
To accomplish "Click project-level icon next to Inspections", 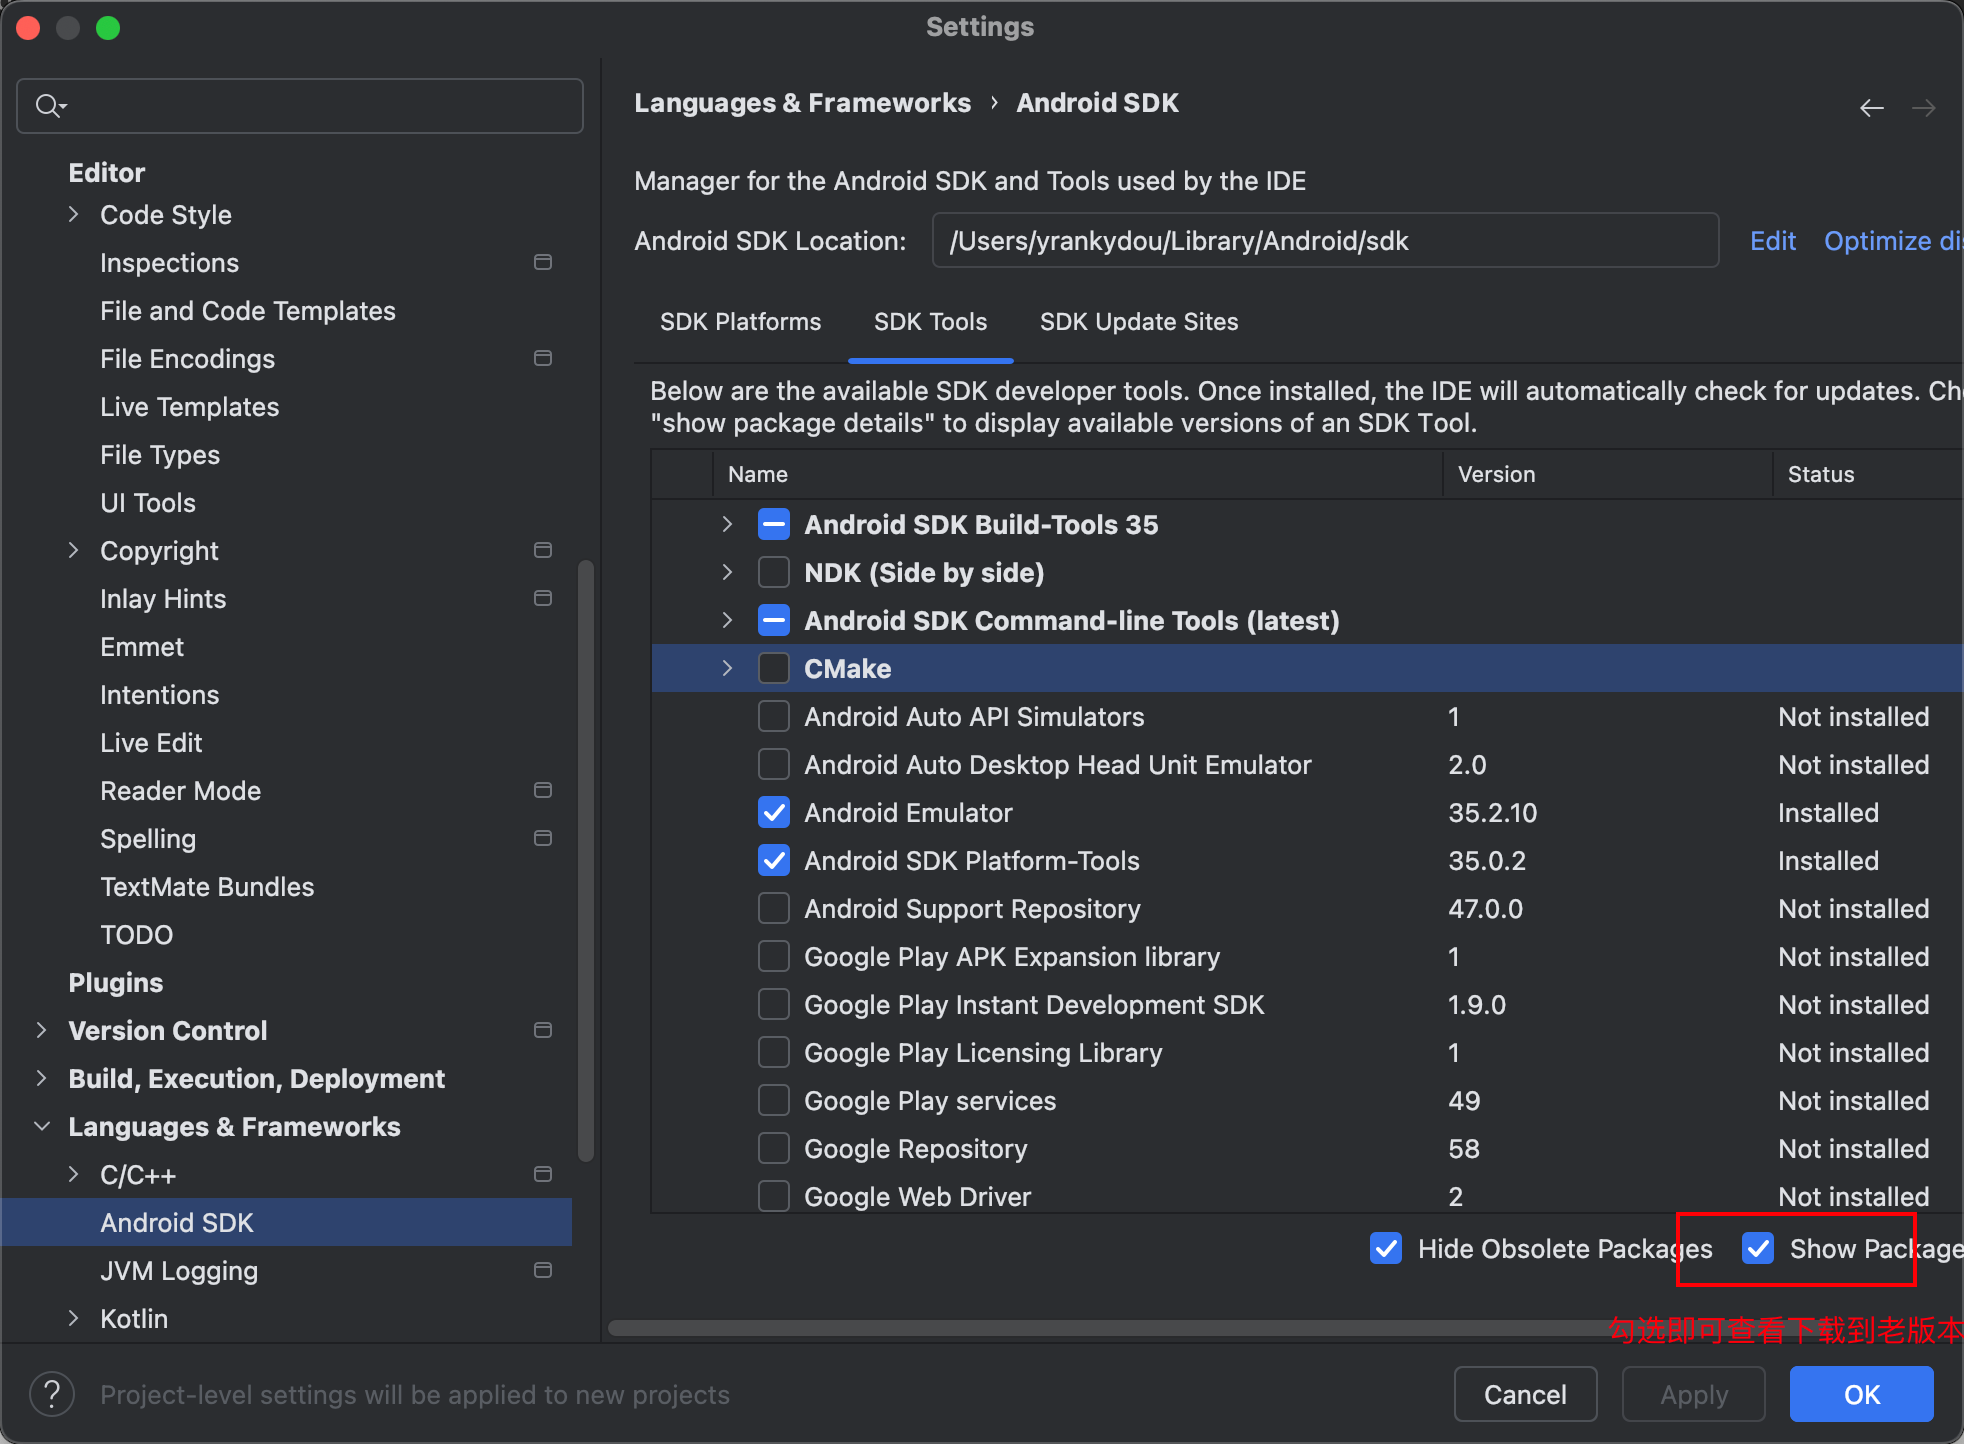I will pyautogui.click(x=543, y=262).
